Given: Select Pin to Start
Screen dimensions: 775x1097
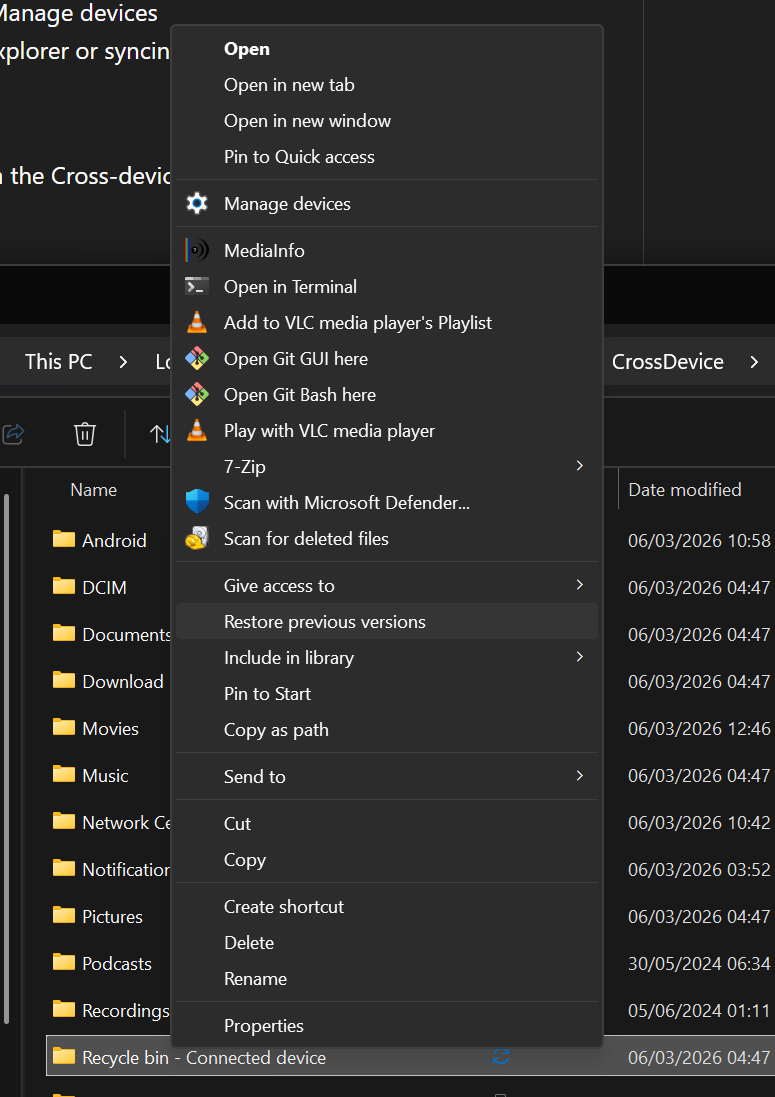Looking at the screenshot, I should (x=387, y=693).
